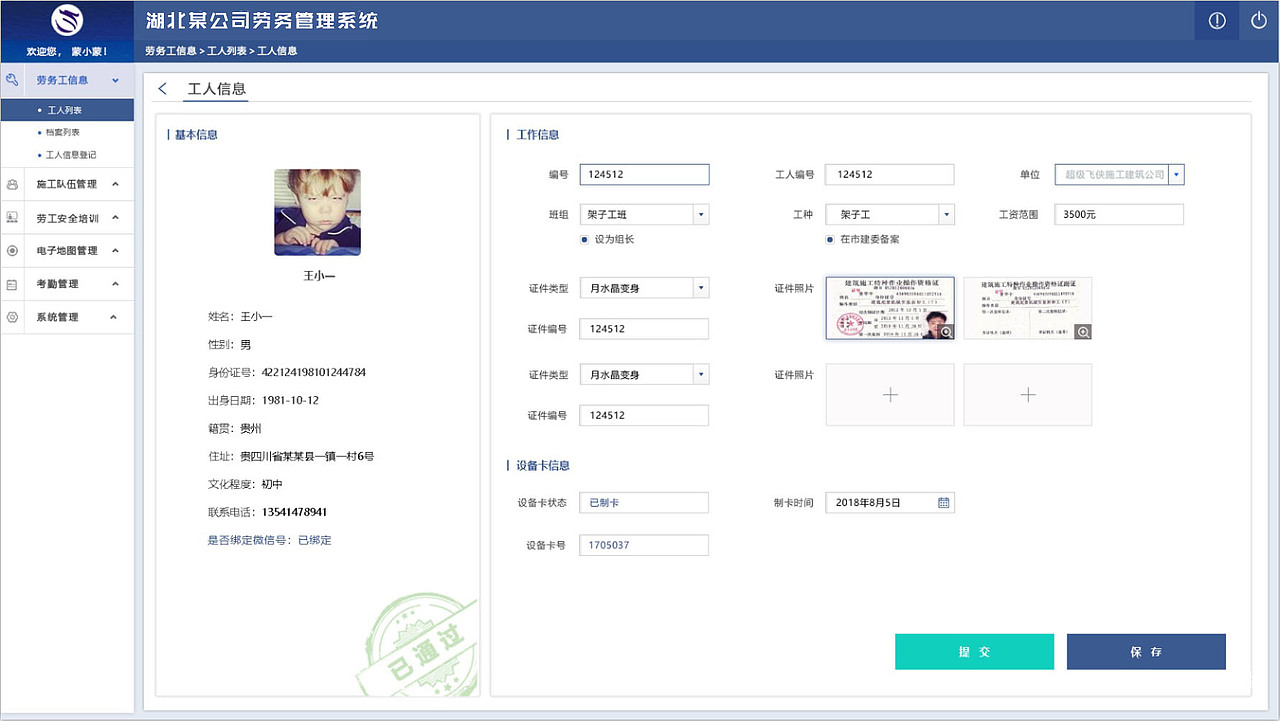Screen dimensions: 1280x721
Task: Open calendar icon in 制卡时间 field
Action: coord(943,502)
